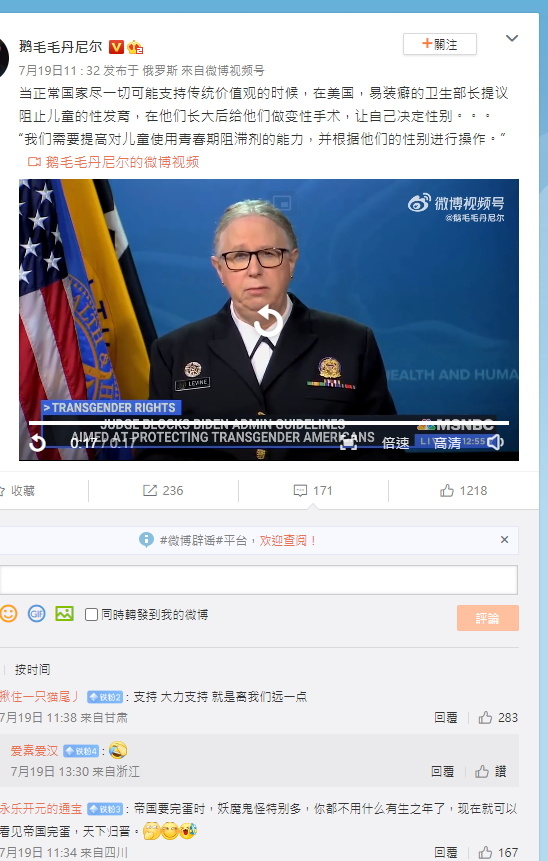
Task: Open the emoji picker for comment
Action: click(x=9, y=613)
